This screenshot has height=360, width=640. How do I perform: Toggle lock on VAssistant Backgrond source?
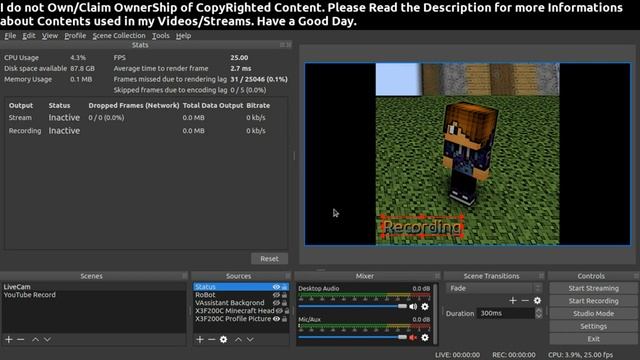pos(284,303)
